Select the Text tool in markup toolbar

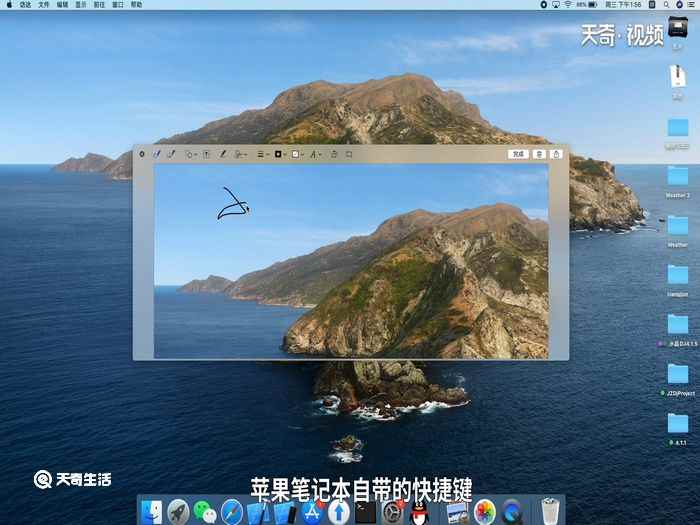pyautogui.click(x=207, y=154)
